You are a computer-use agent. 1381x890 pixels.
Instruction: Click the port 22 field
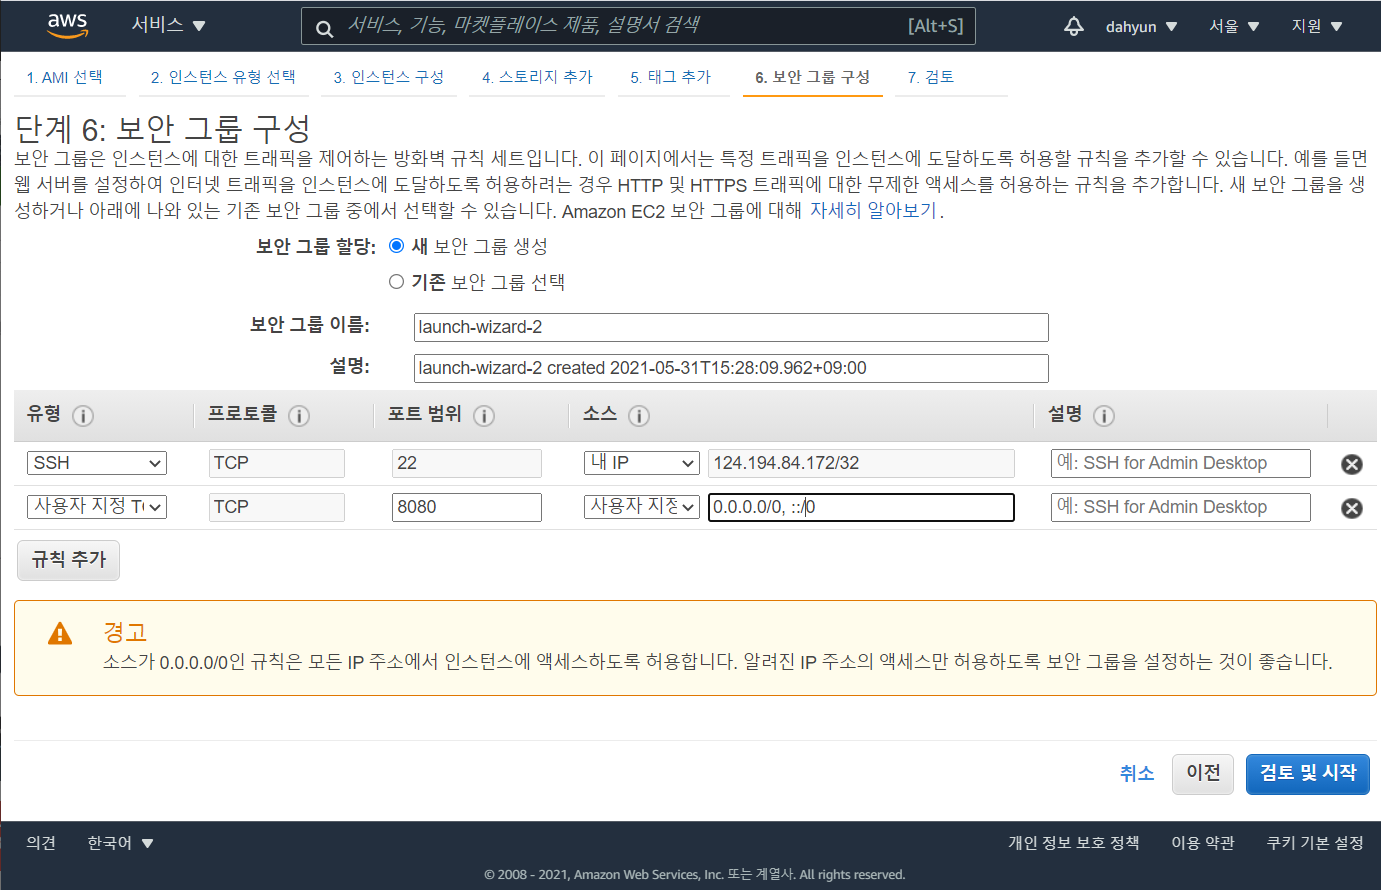467,463
